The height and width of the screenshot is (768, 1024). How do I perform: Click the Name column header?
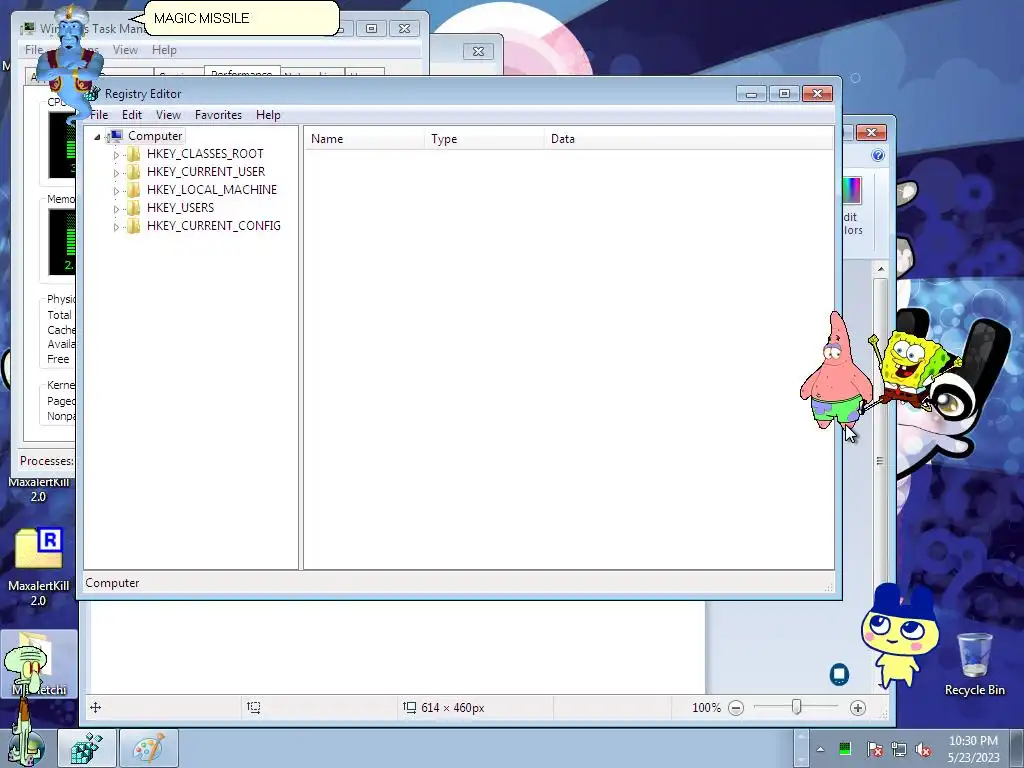[364, 138]
